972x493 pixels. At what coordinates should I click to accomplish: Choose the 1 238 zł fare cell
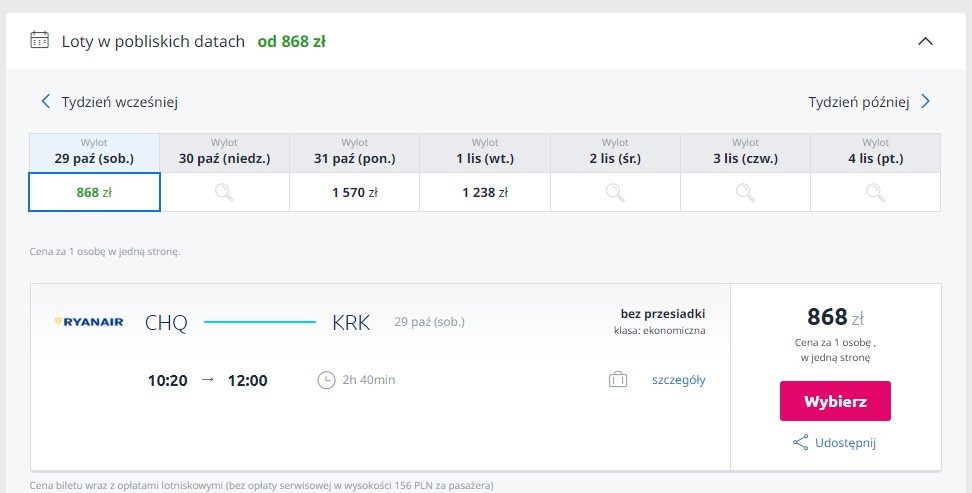pyautogui.click(x=485, y=192)
